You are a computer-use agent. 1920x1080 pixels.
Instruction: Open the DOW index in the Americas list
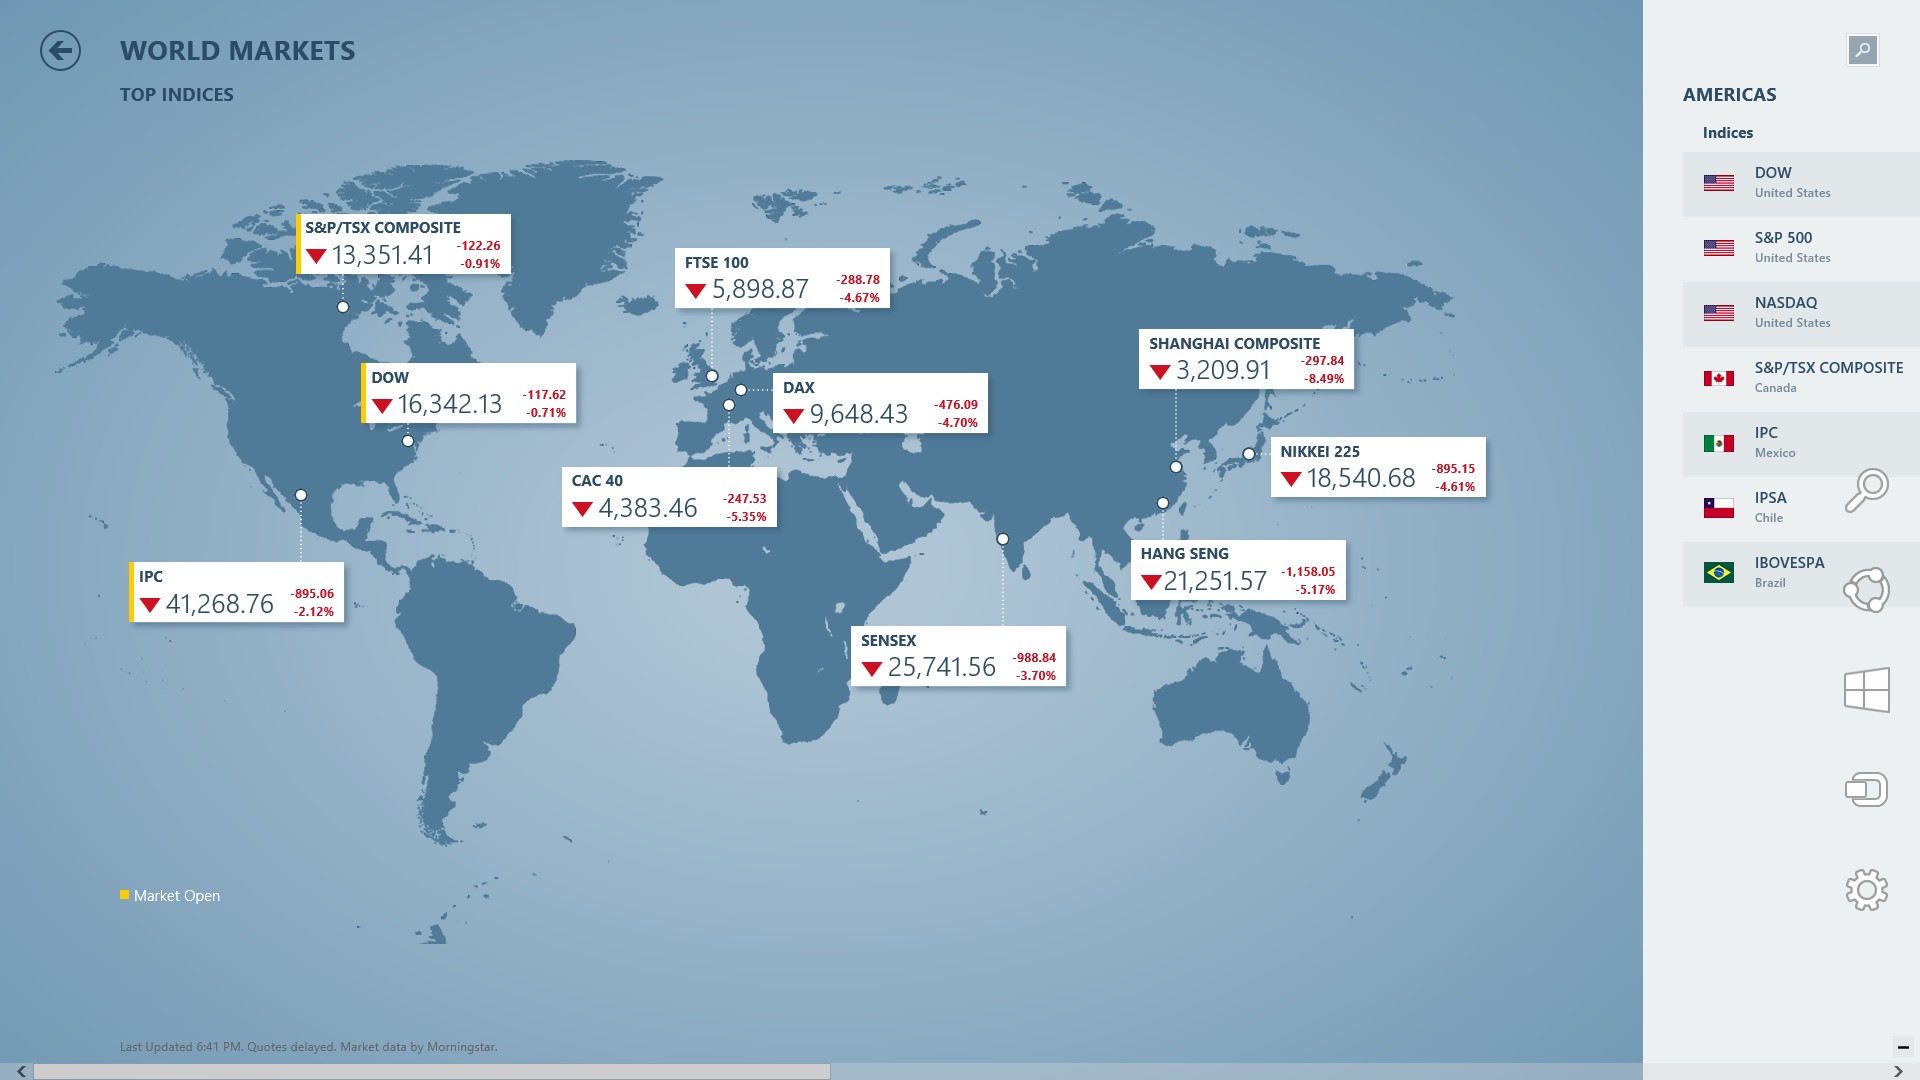coord(1801,184)
